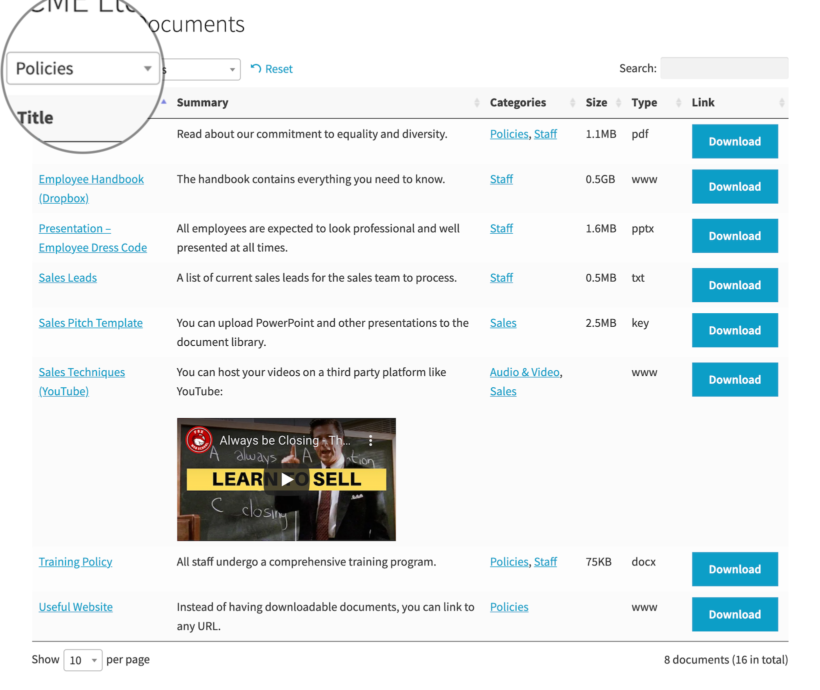Sort documents using the Size column sort icon

click(620, 102)
